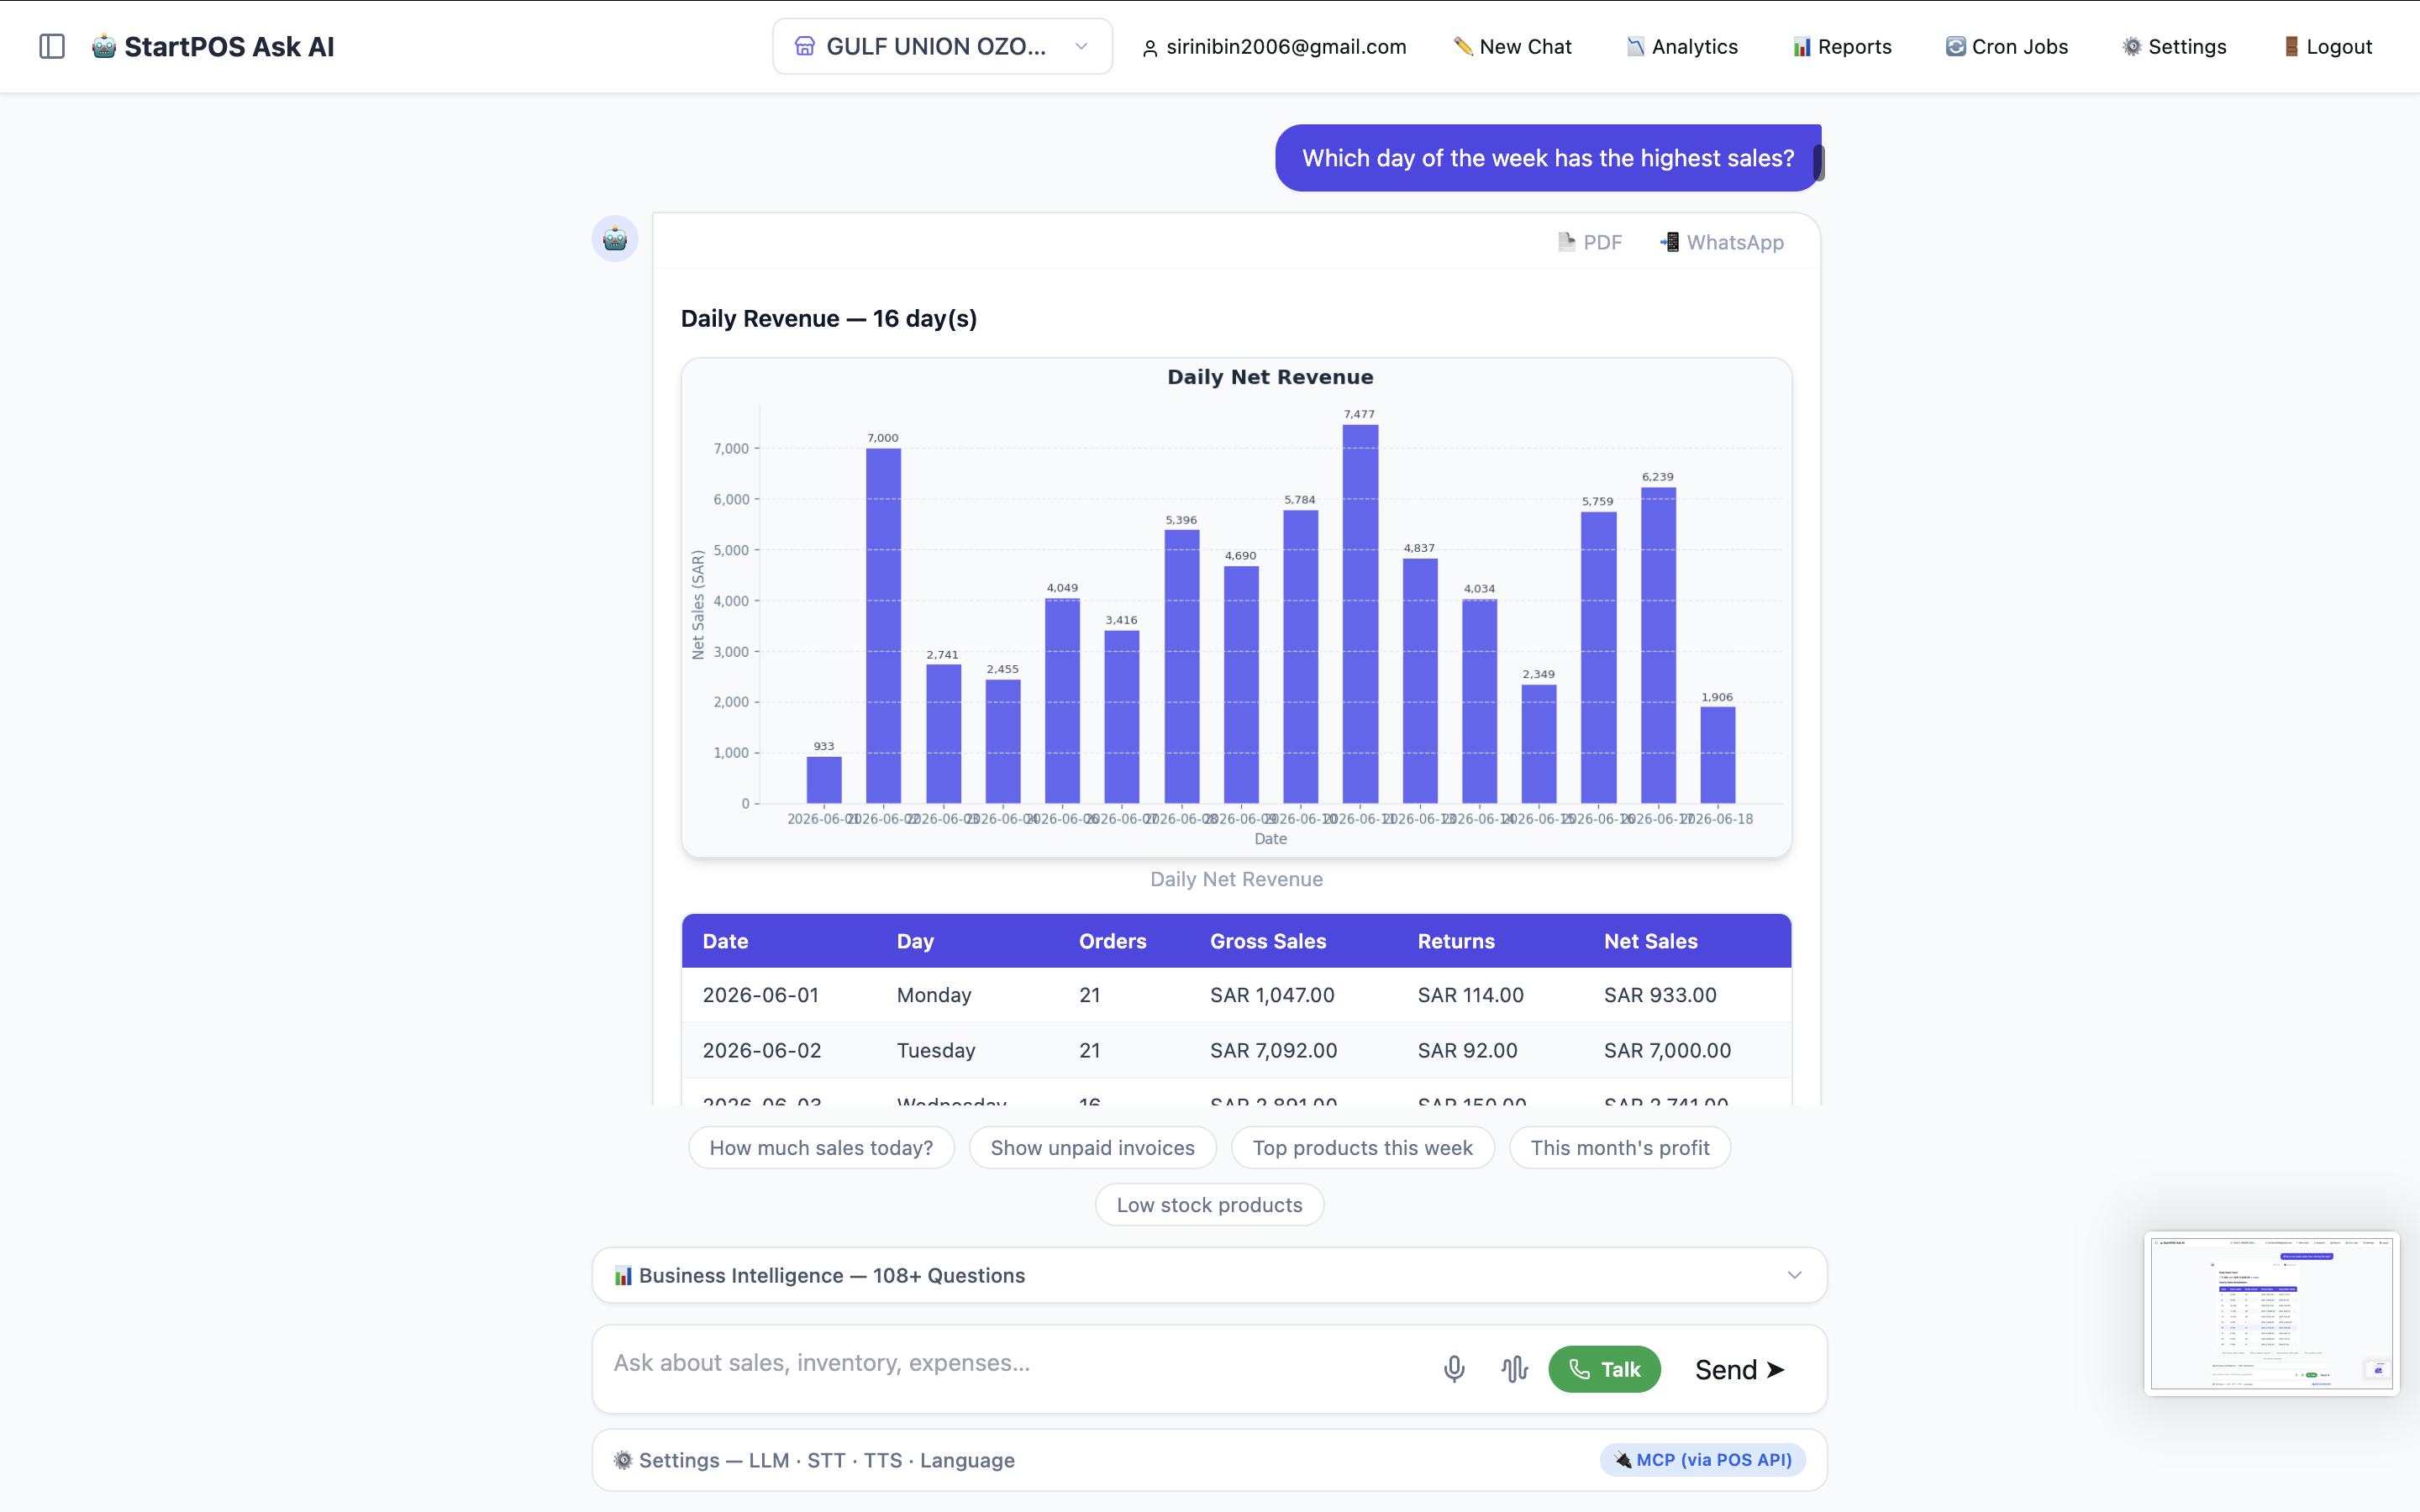2420x1512 pixels.
Task: Click the 6,239 bar in the chart
Action: [1658, 646]
